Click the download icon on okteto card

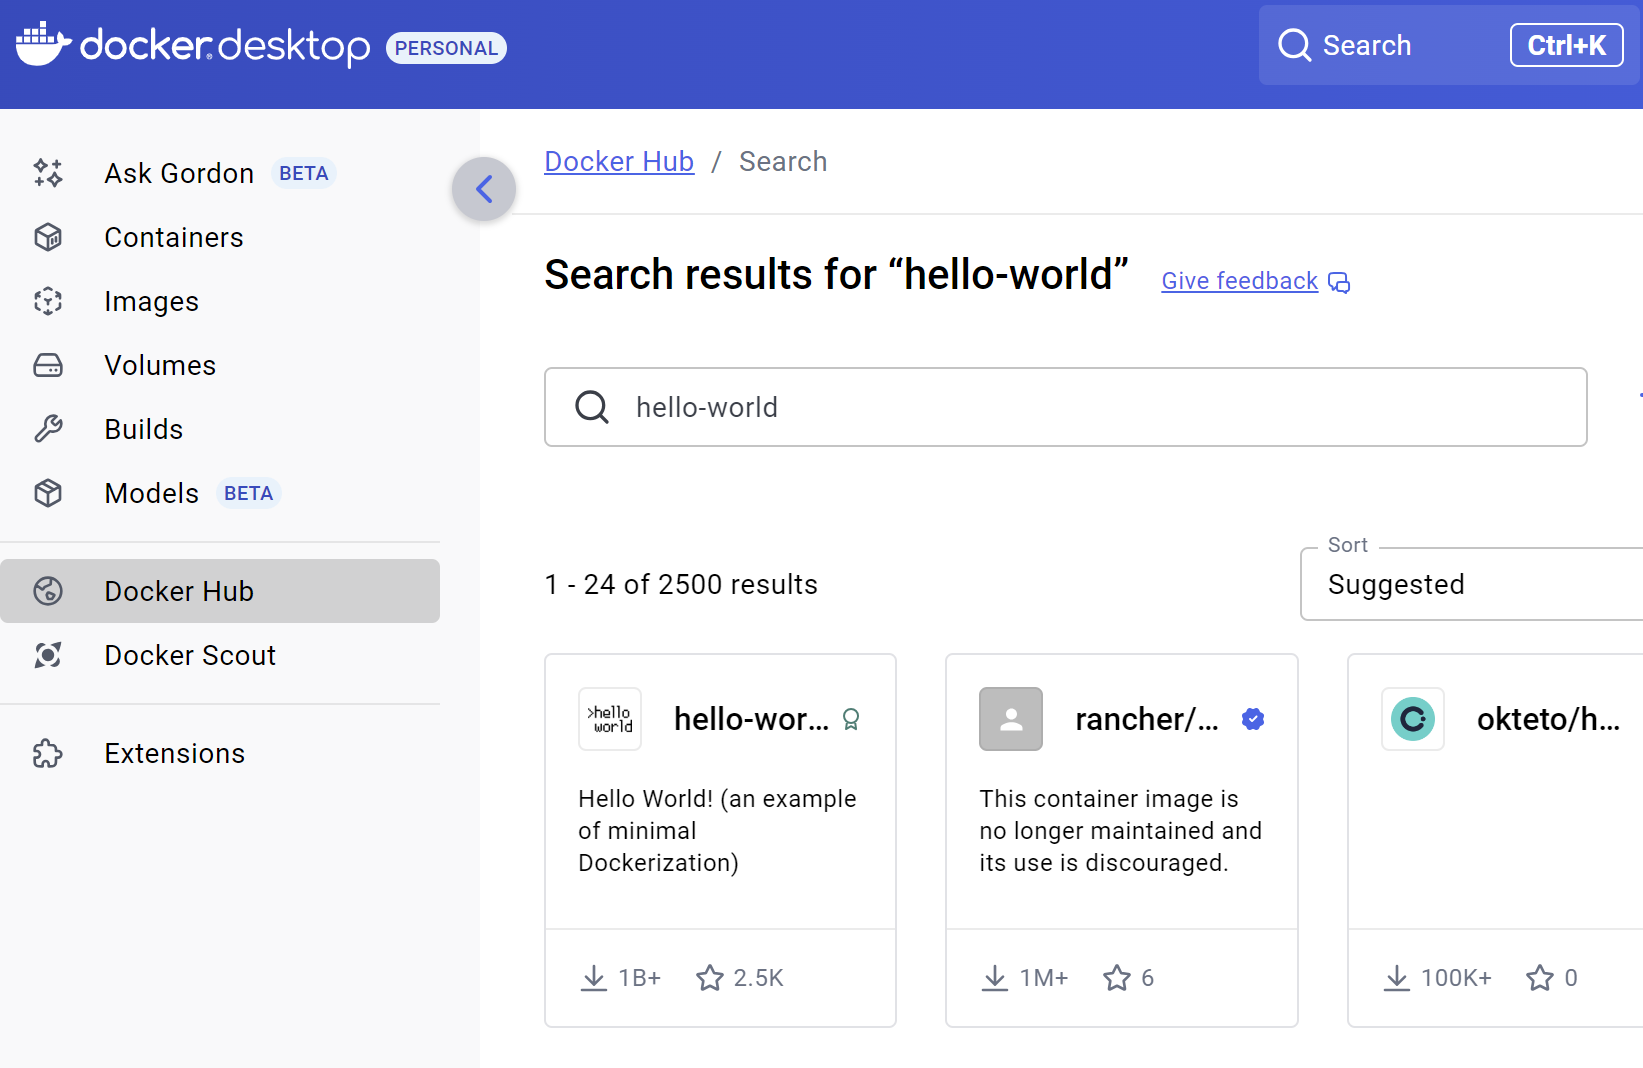pyautogui.click(x=1397, y=978)
